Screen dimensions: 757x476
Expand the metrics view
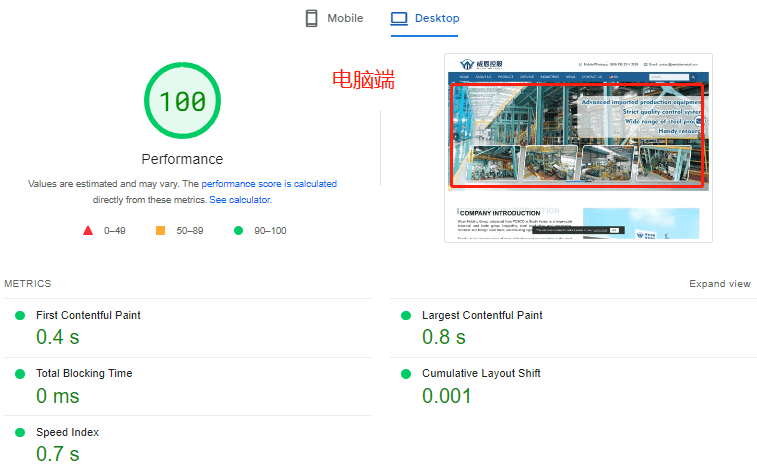(719, 284)
